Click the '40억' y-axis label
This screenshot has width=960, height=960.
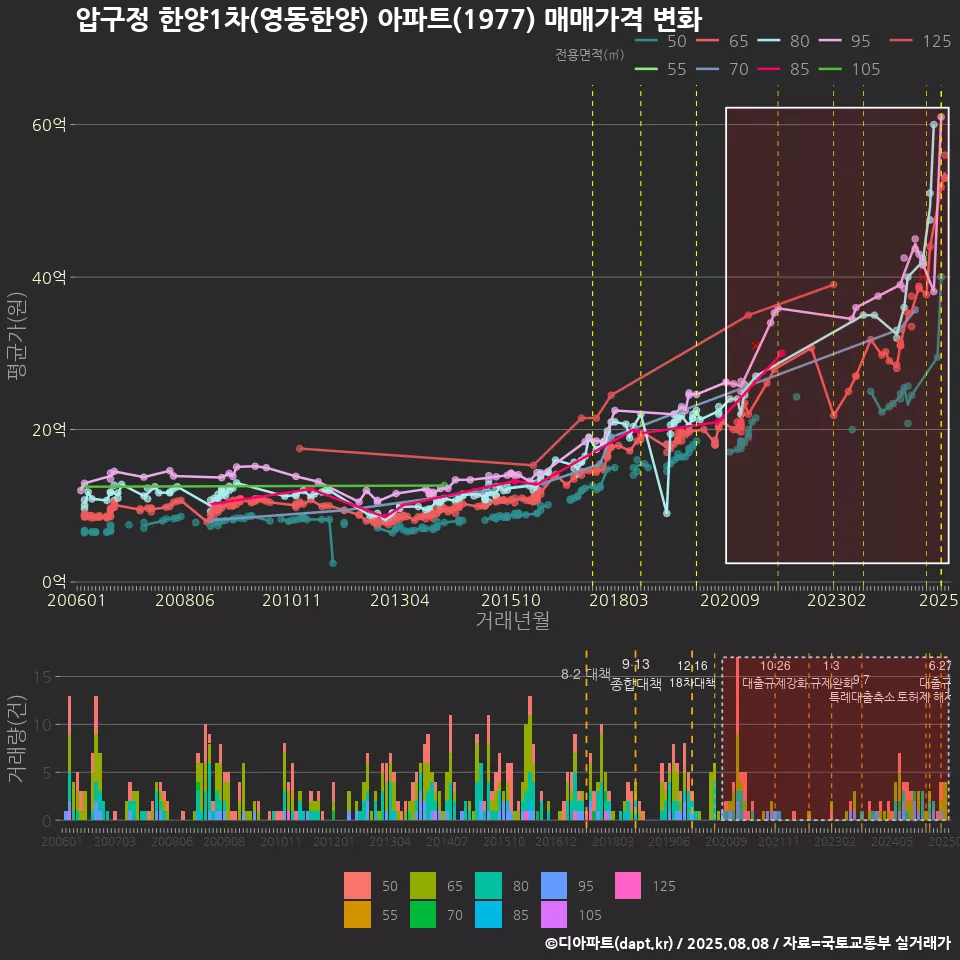pyautogui.click(x=49, y=277)
